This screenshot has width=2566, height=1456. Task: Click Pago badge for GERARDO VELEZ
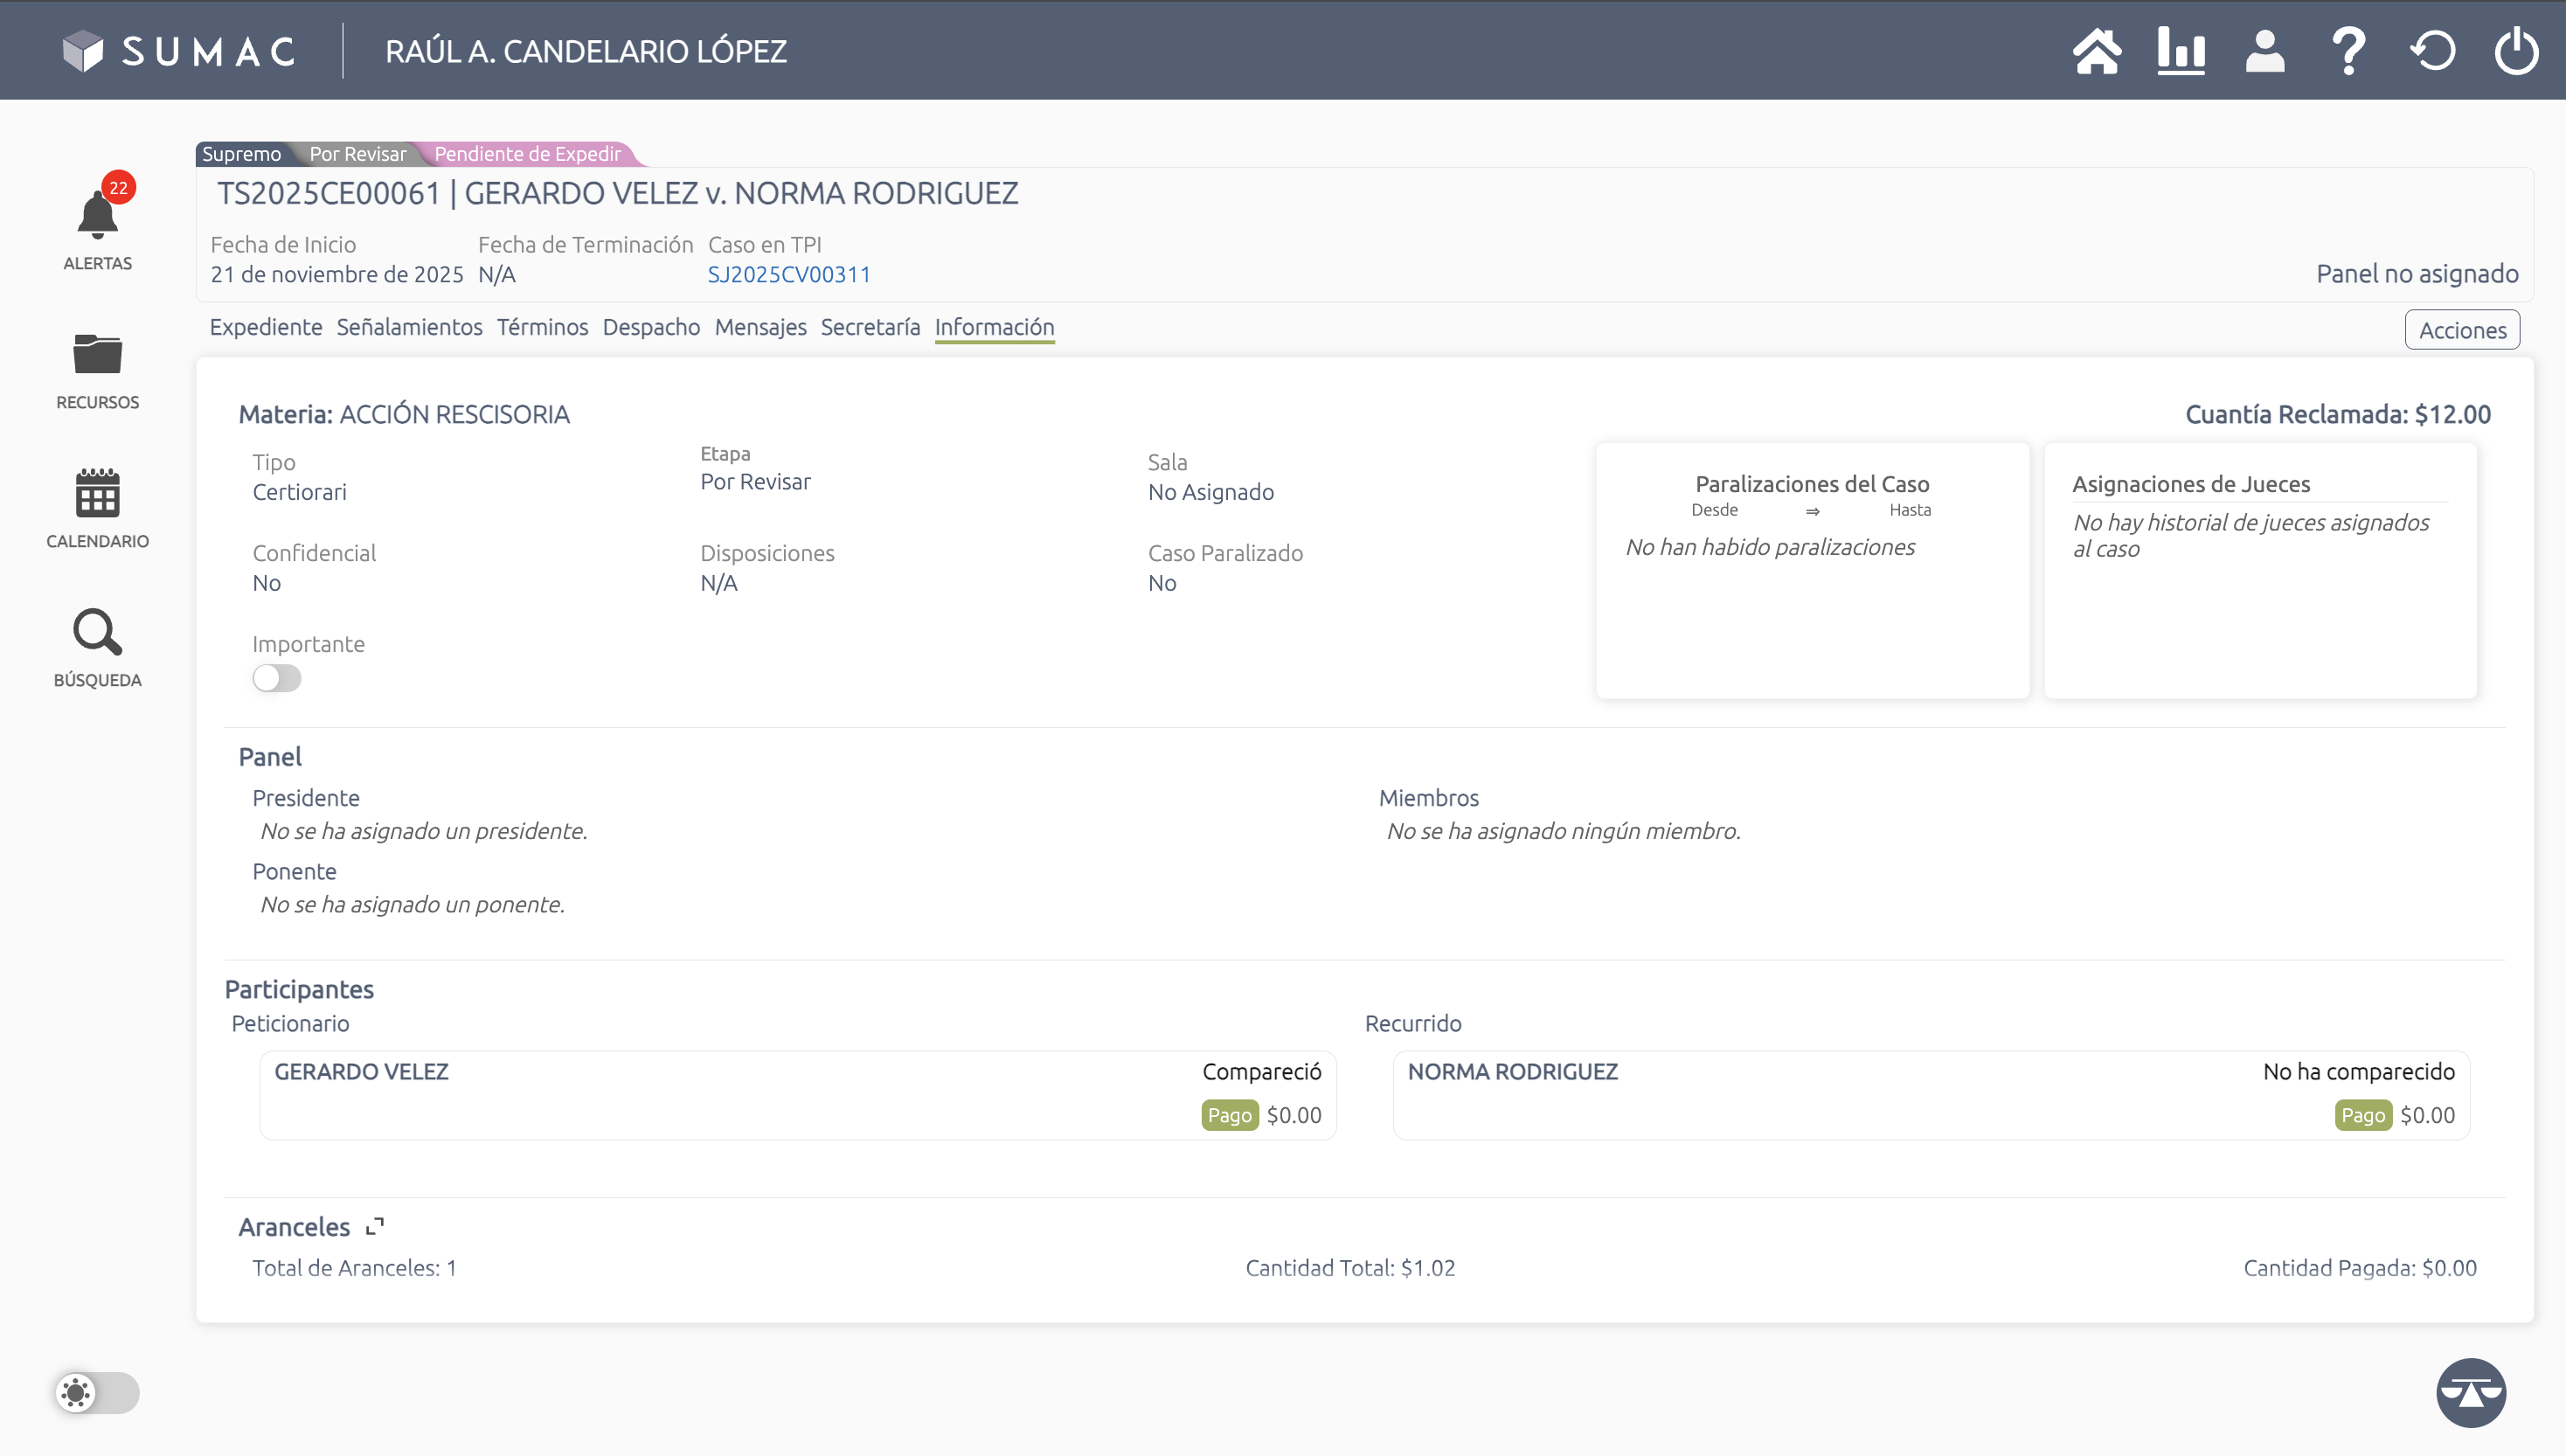(x=1229, y=1115)
